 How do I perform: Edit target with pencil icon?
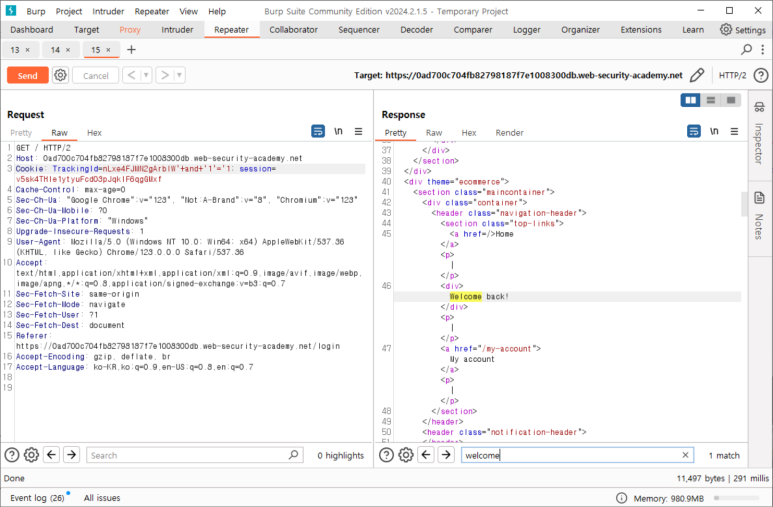697,75
